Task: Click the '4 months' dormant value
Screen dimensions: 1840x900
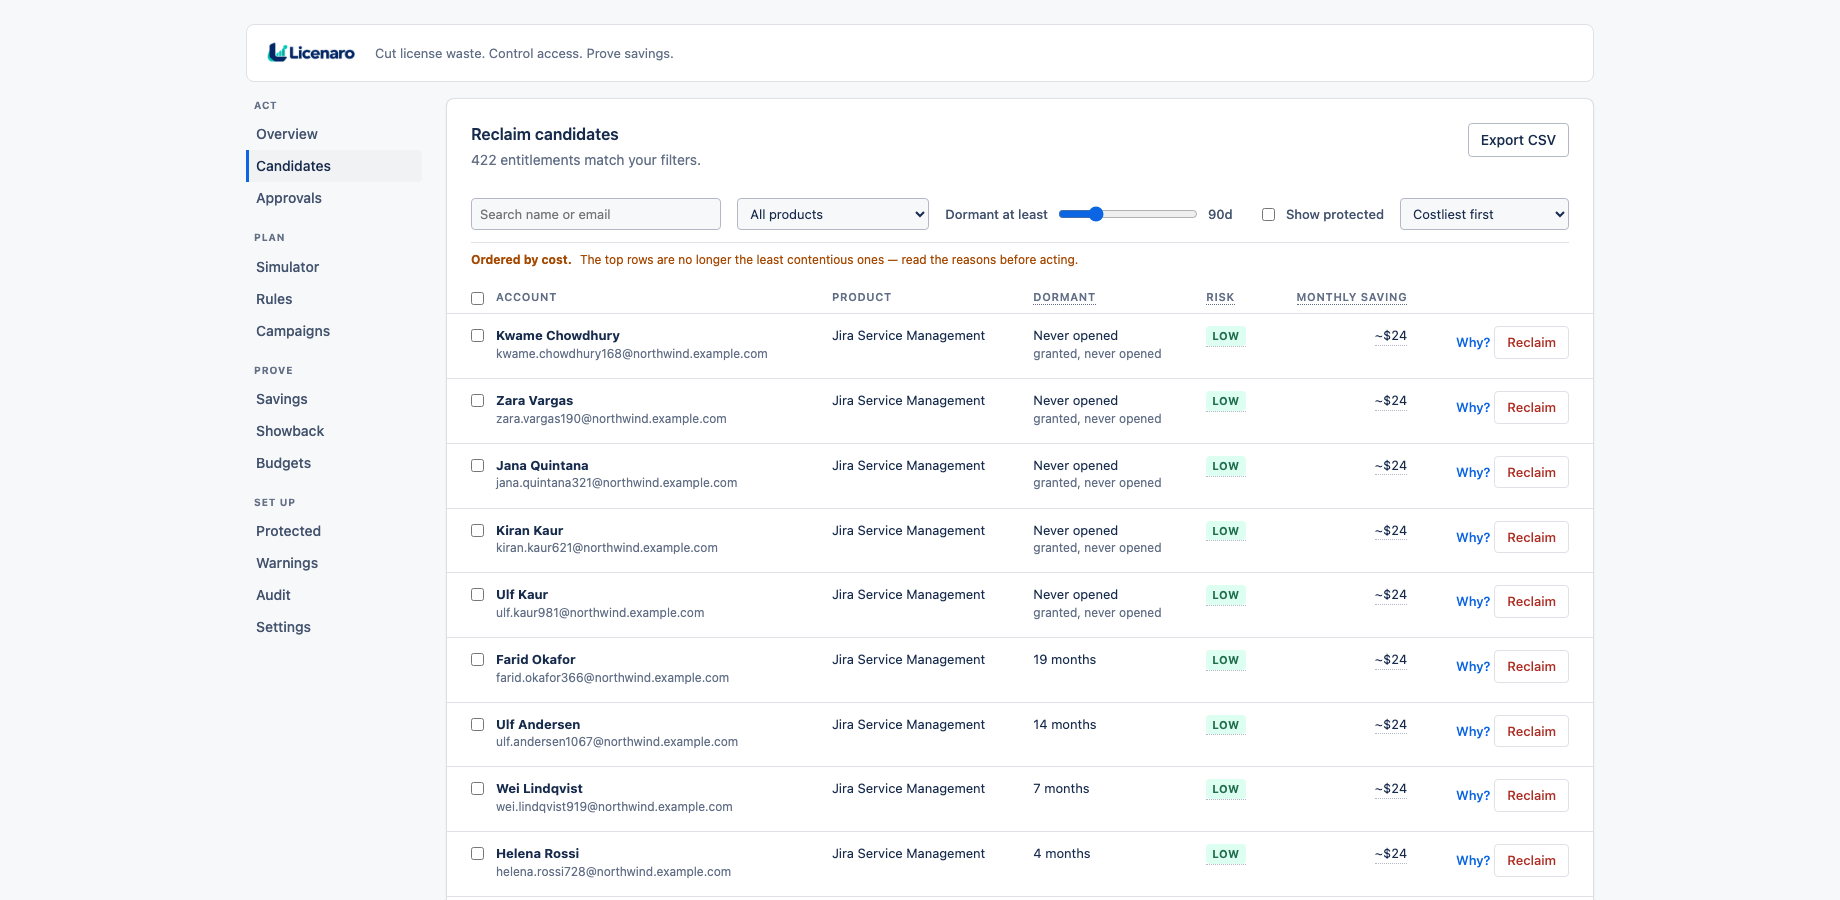Action: [1061, 854]
